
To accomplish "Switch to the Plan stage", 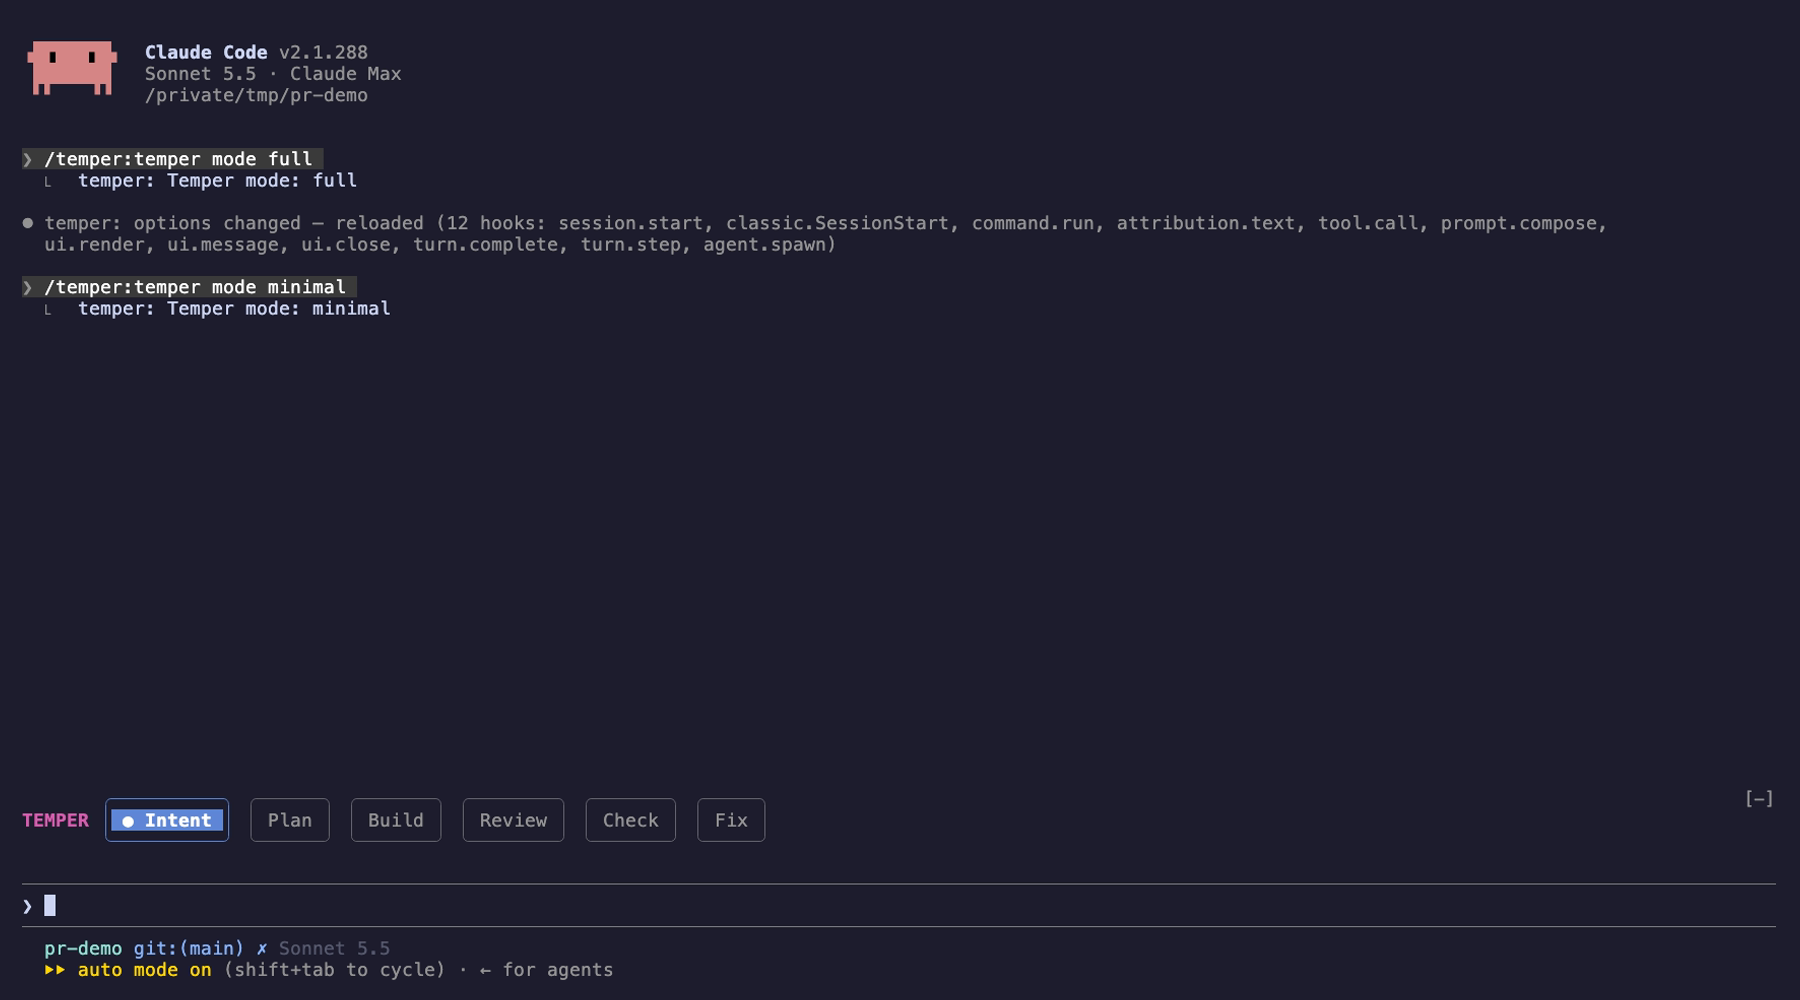I will [290, 820].
